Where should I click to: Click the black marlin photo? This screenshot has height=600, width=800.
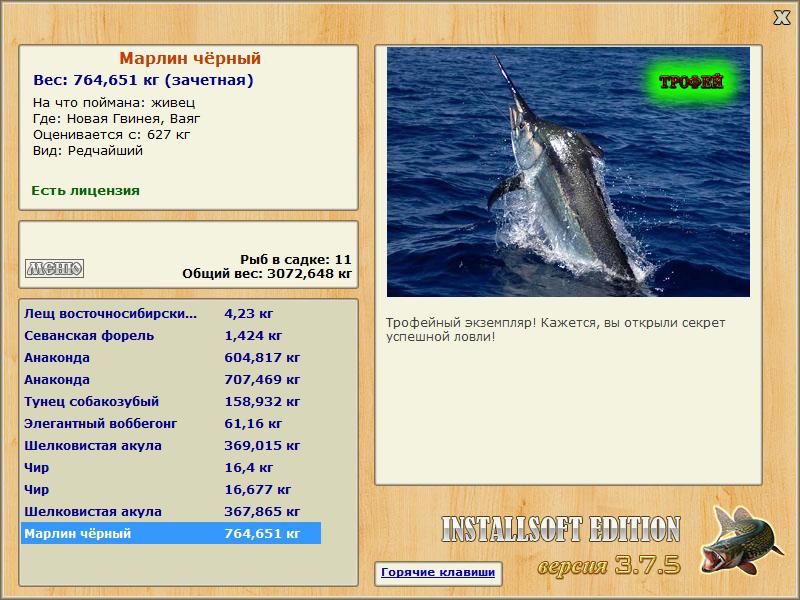click(568, 172)
